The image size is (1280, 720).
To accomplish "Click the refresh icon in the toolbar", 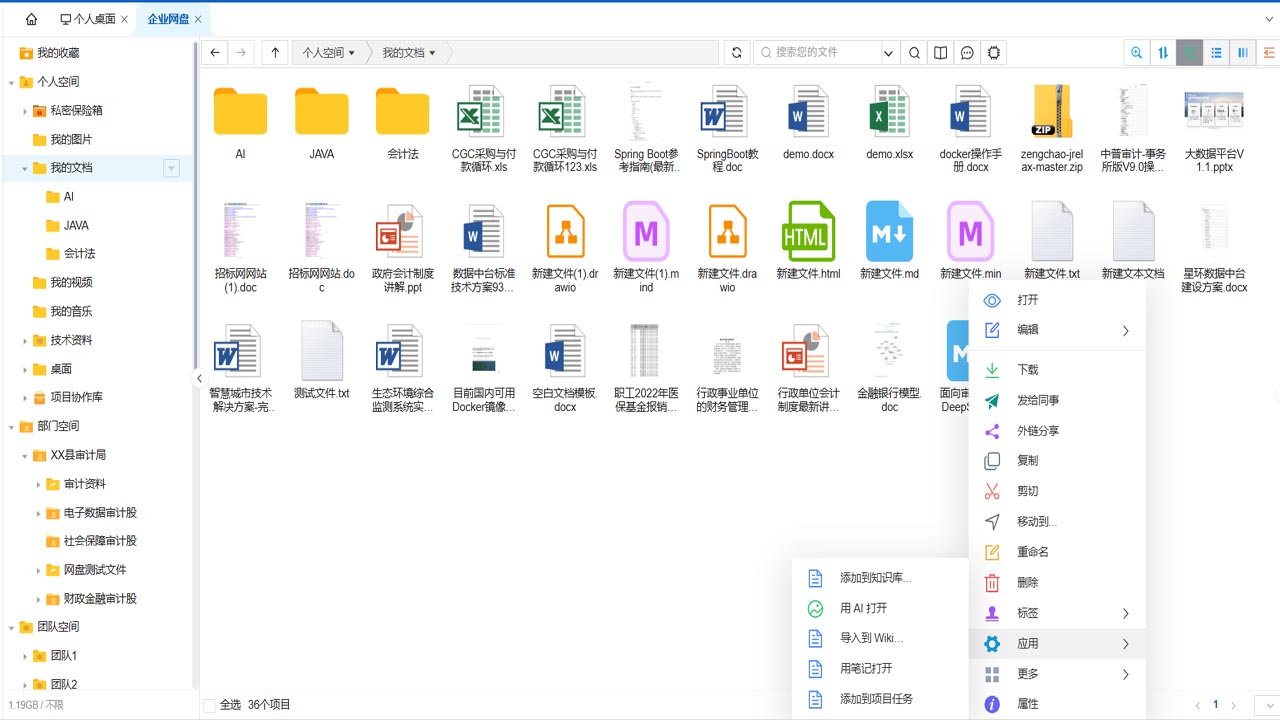I will click(737, 53).
